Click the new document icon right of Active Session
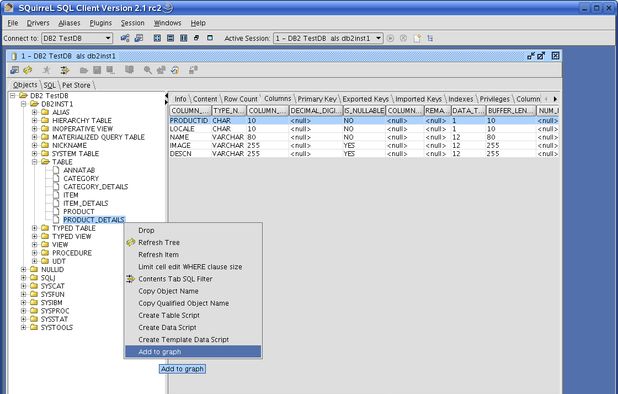The width and height of the screenshot is (618, 394). tap(417, 38)
